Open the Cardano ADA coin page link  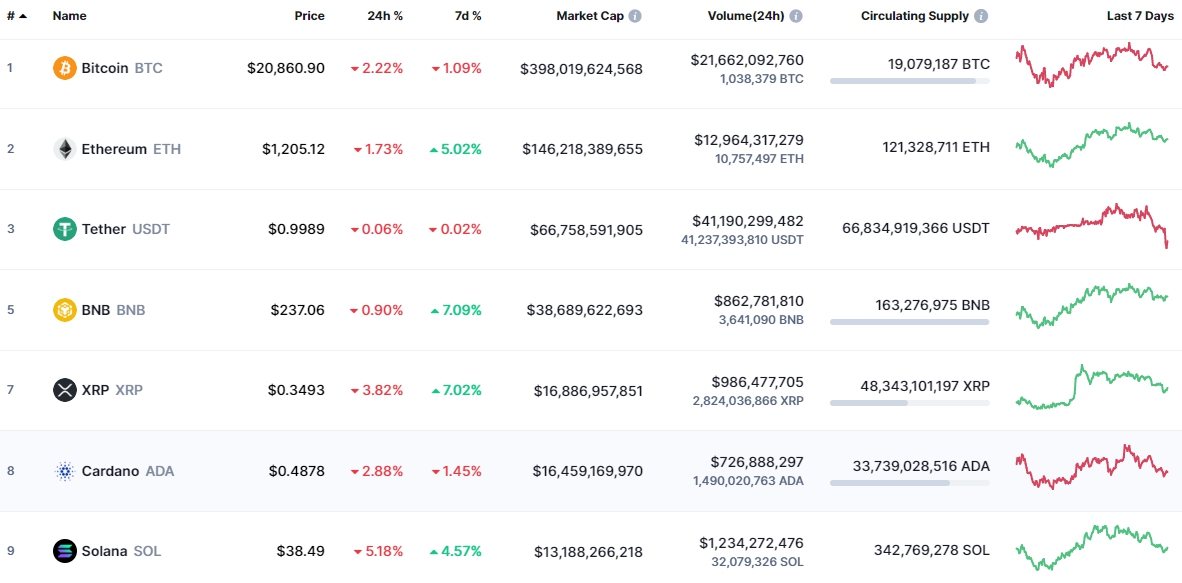click(x=127, y=471)
